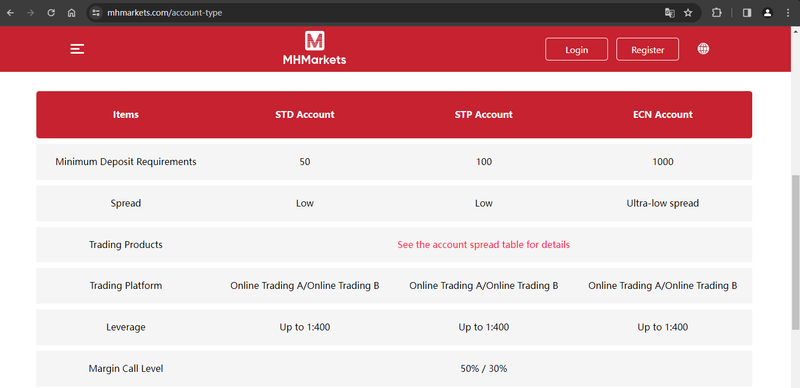
Task: Click ECN Account trading platform cell
Action: point(663,285)
